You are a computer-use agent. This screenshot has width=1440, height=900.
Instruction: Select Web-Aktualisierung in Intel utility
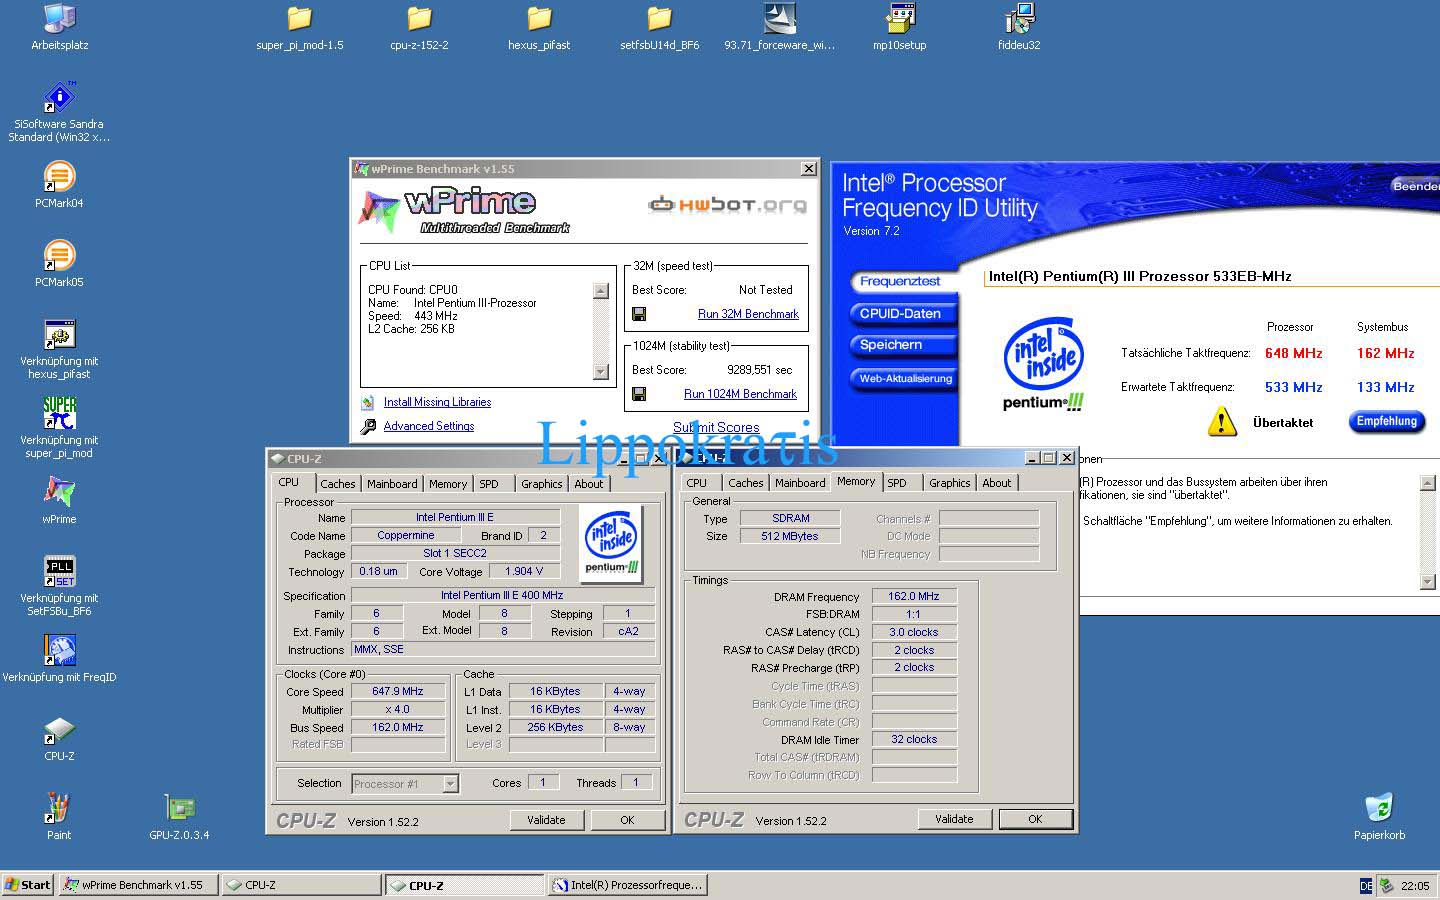(905, 378)
